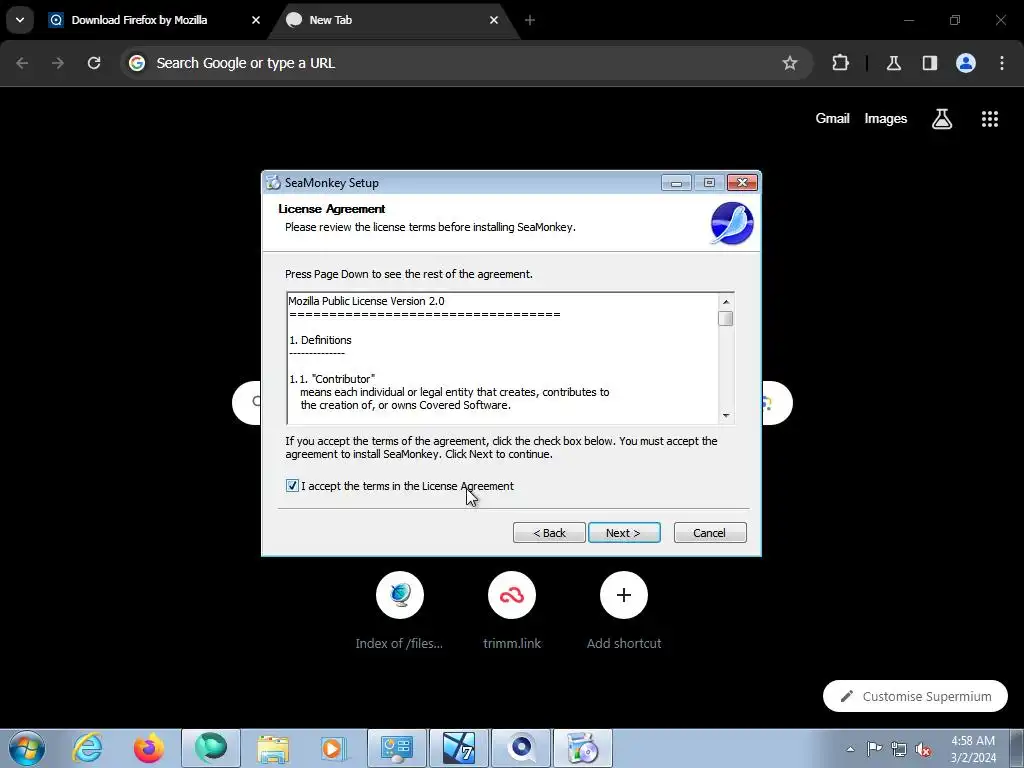Open the taskbar clock 4:58 AM

click(x=973, y=749)
